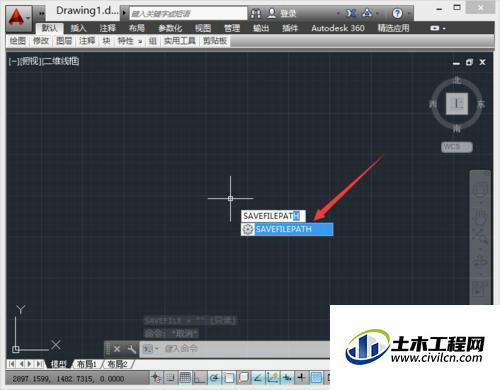
Task: Open the dropdown after the 登录 sign-in label
Action: (338, 14)
